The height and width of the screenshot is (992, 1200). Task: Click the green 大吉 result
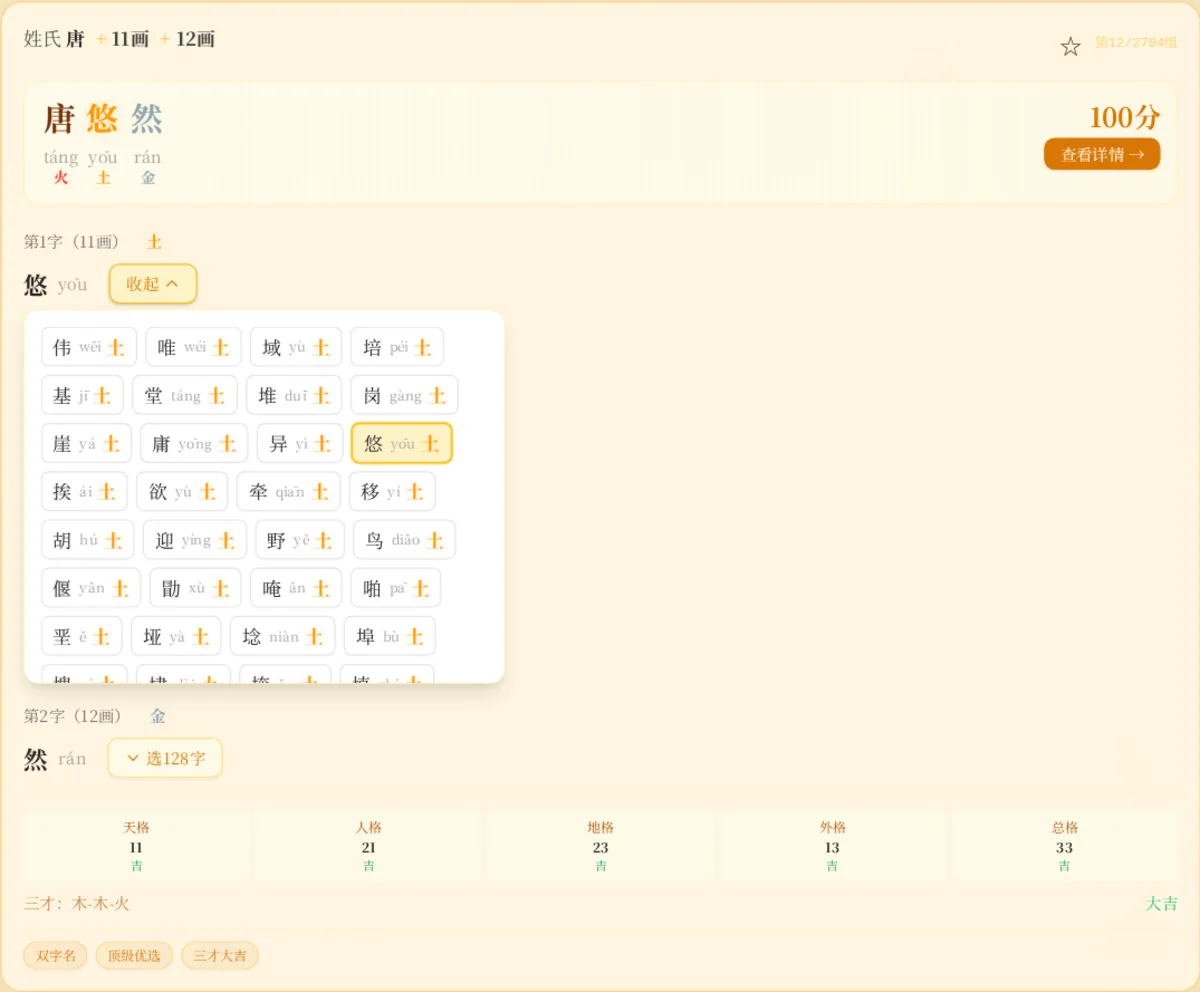[x=1161, y=904]
